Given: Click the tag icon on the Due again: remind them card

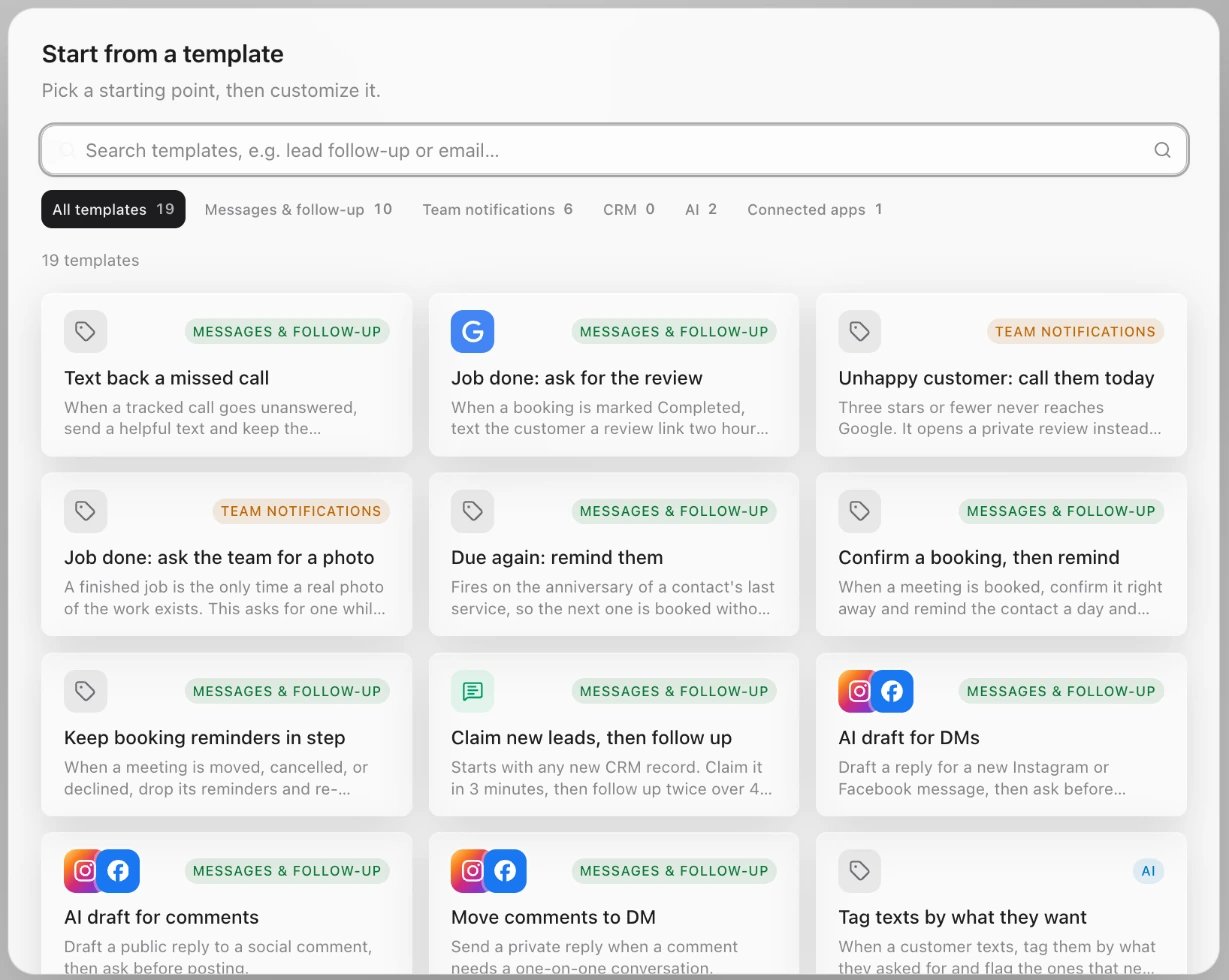Looking at the screenshot, I should [x=472, y=511].
